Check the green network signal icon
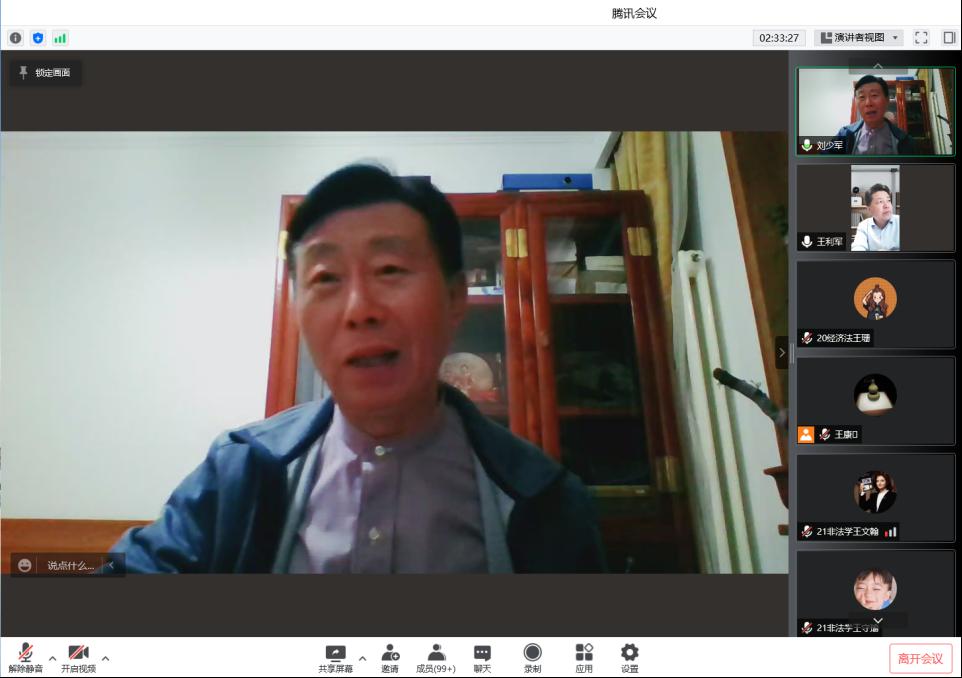Screen dimensions: 962x678 click(x=60, y=38)
